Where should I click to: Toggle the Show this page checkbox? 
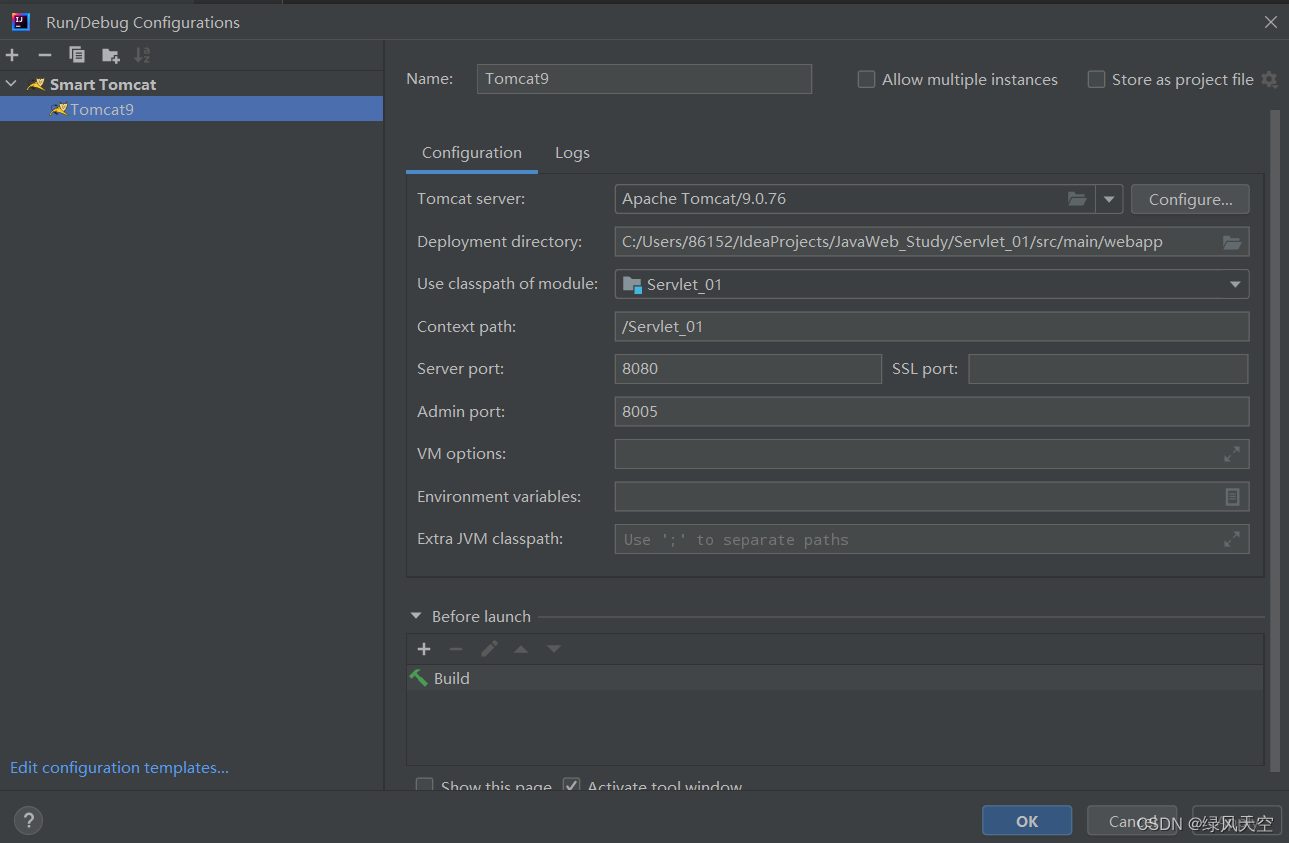pyautogui.click(x=425, y=785)
